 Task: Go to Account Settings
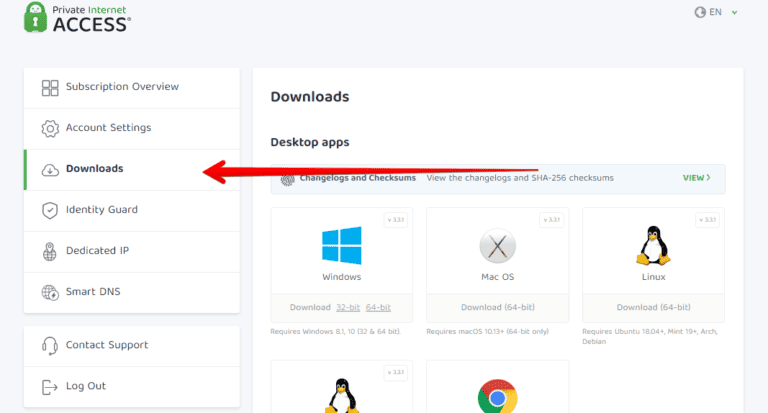tap(108, 128)
